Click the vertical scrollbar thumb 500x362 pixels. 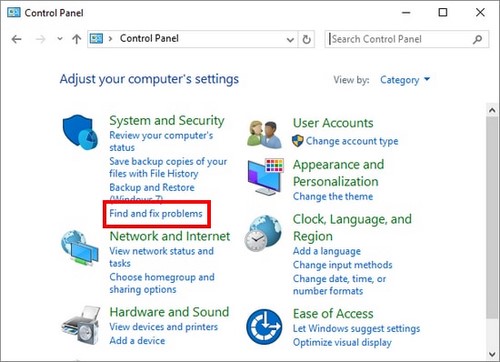click(x=492, y=217)
